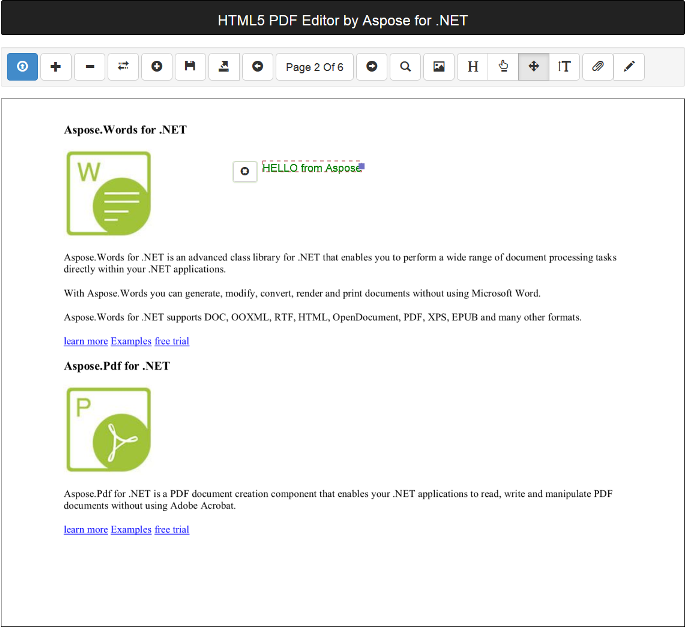This screenshot has height=628, width=686.
Task: Open Examples link under Aspose.Words
Action: [x=131, y=341]
